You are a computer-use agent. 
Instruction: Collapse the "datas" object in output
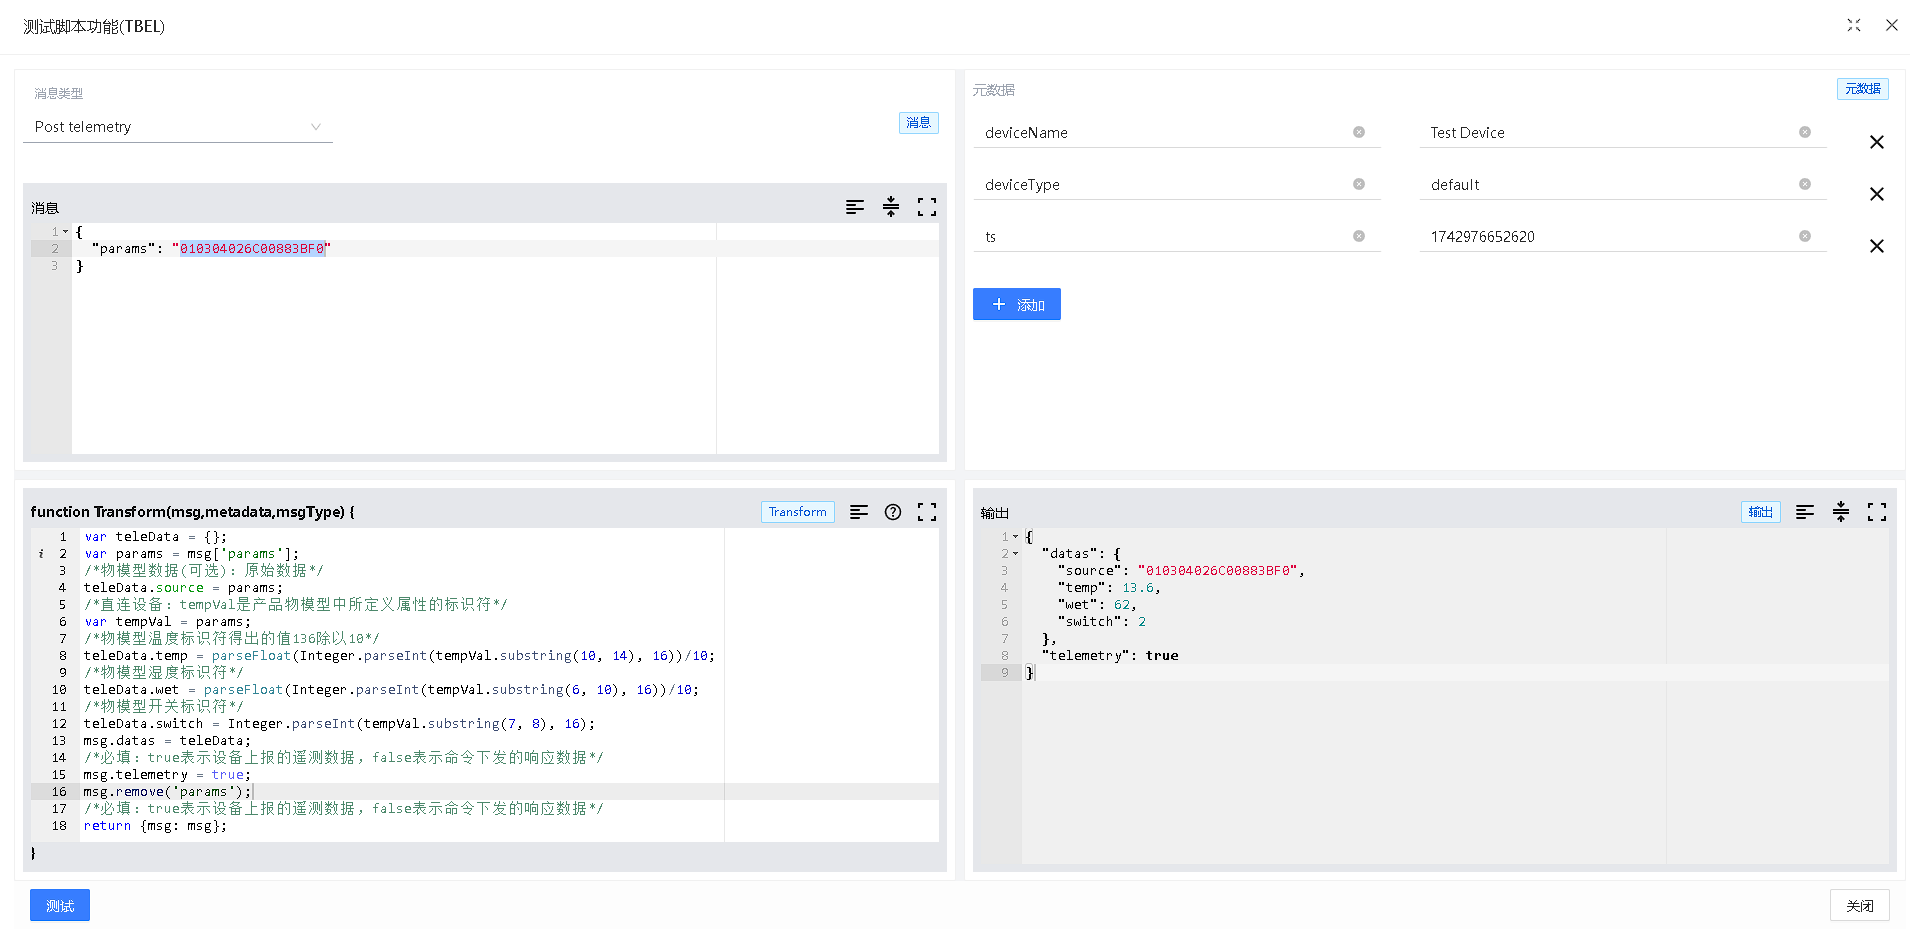click(1016, 554)
